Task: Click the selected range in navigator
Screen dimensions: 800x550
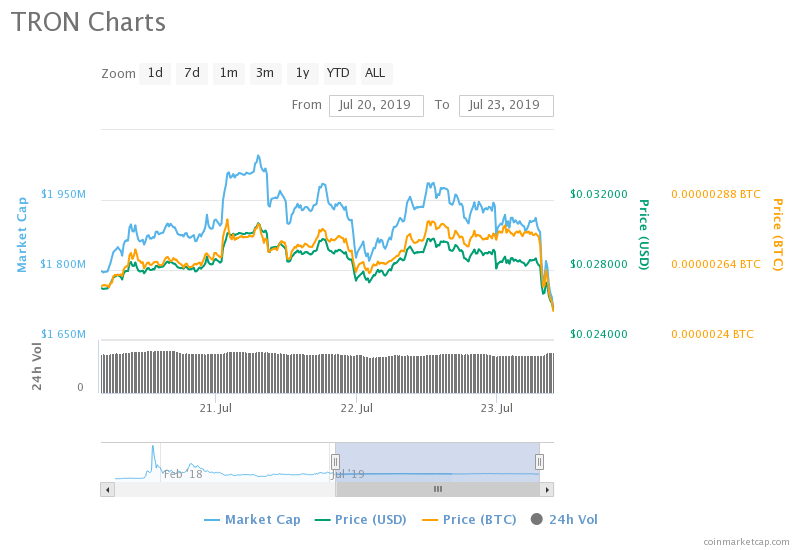Action: tap(437, 462)
